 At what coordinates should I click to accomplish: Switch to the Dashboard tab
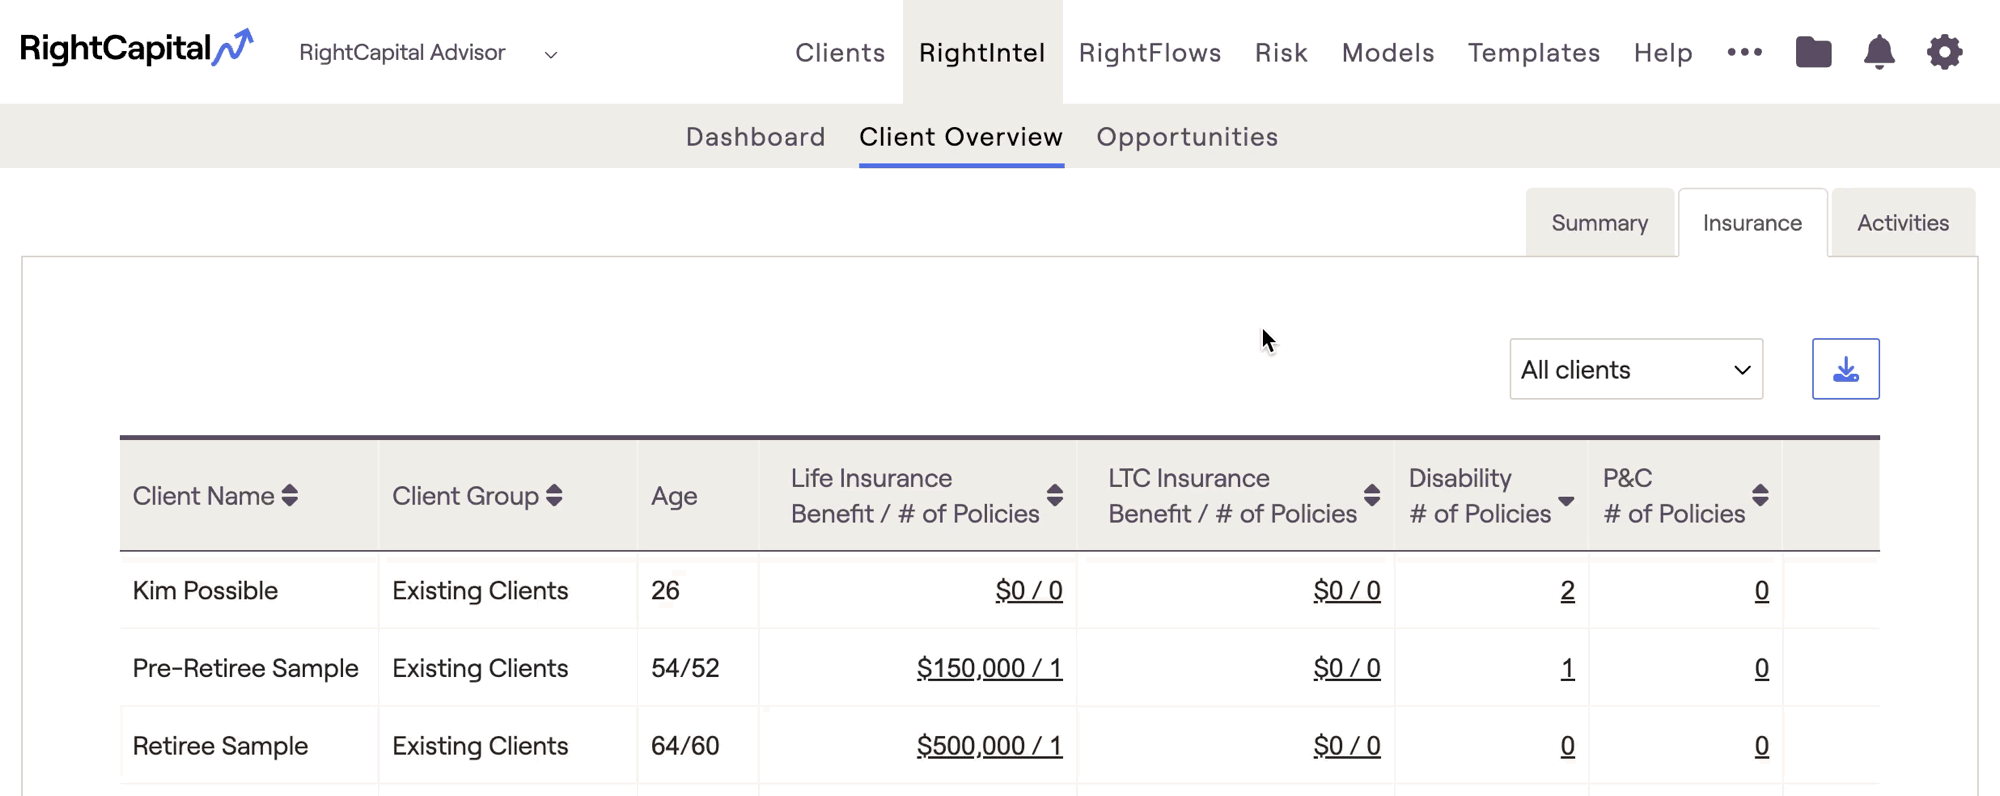point(755,136)
